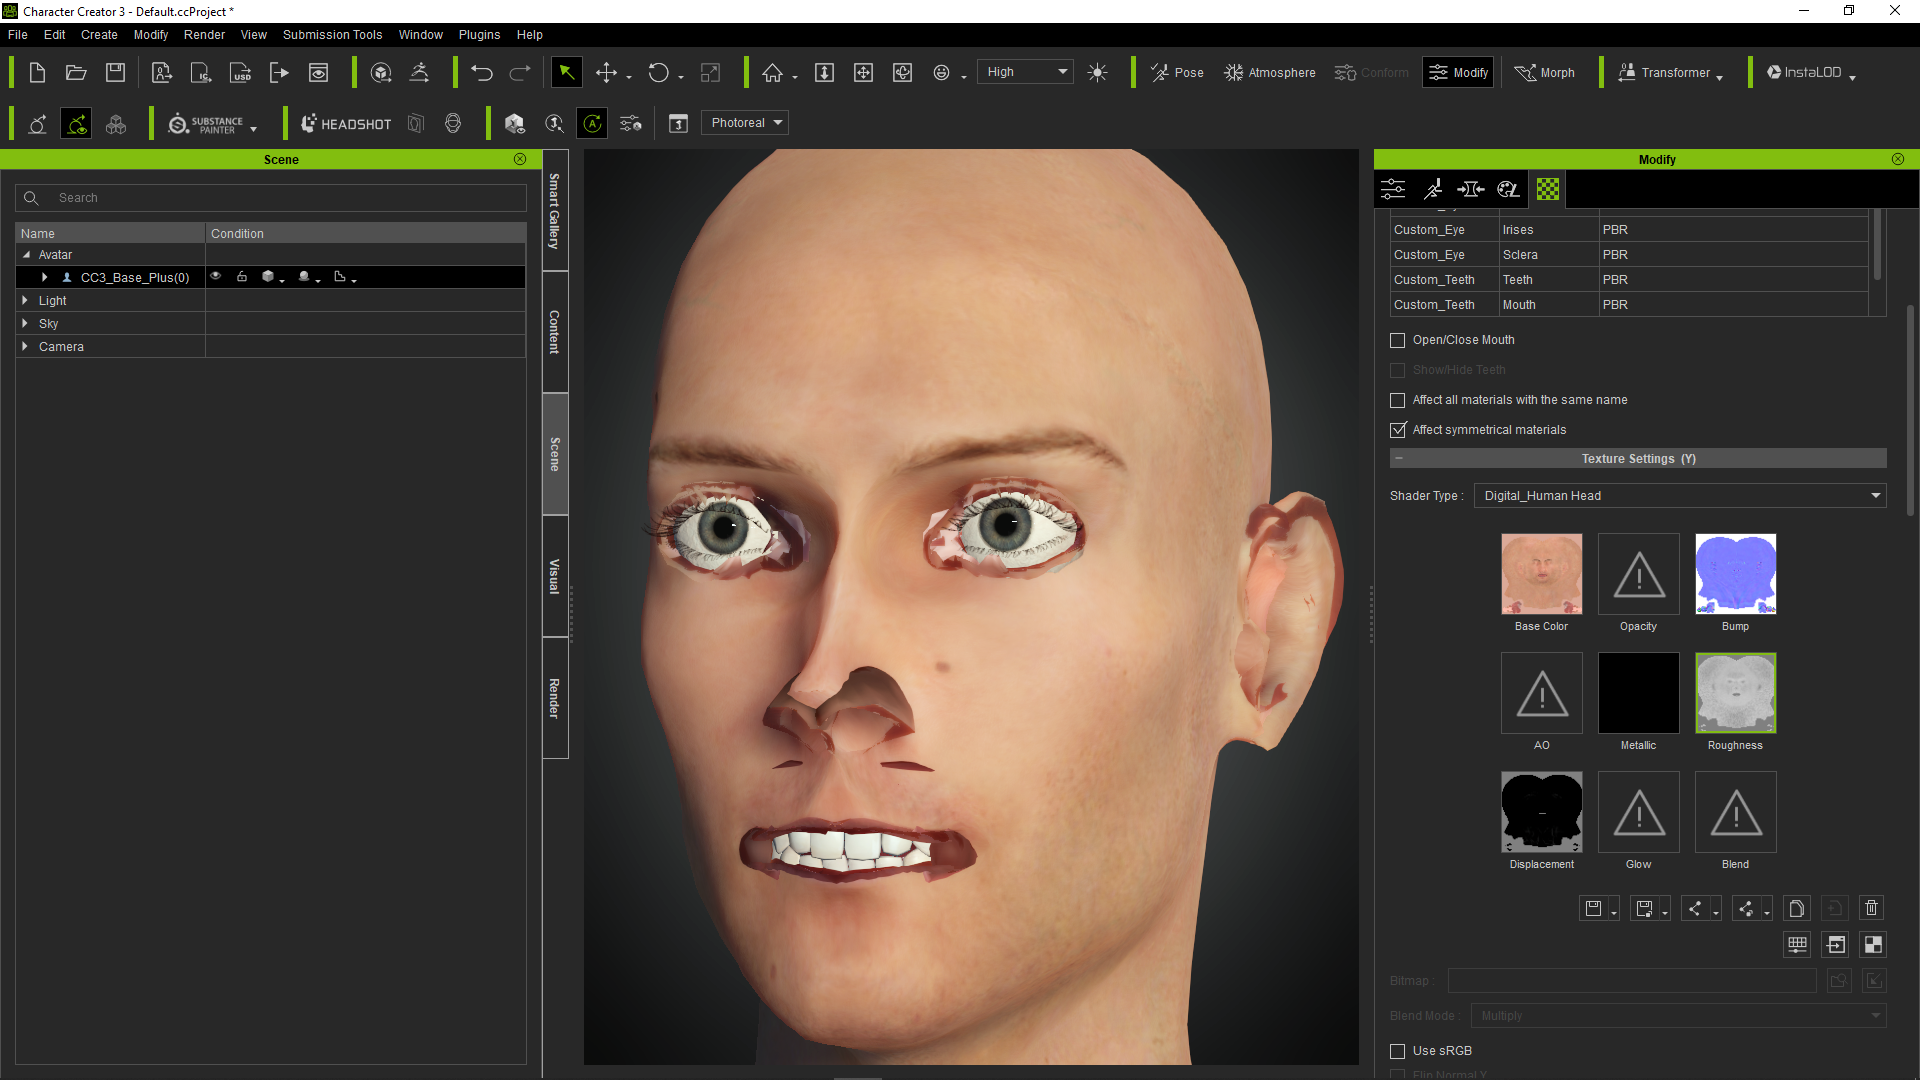Select the Bump texture thumbnail
The image size is (1920, 1080).
(x=1735, y=574)
